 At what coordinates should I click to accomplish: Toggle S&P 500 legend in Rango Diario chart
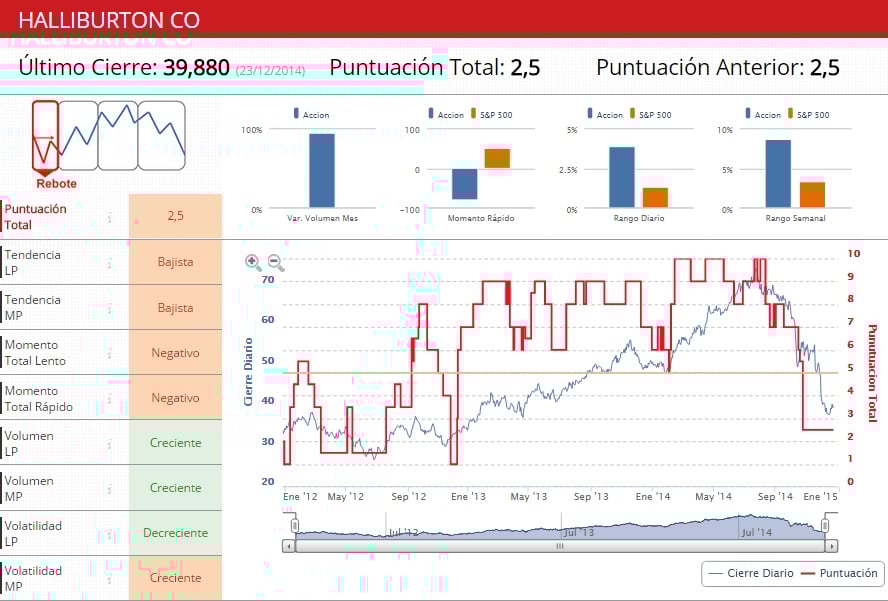[650, 114]
